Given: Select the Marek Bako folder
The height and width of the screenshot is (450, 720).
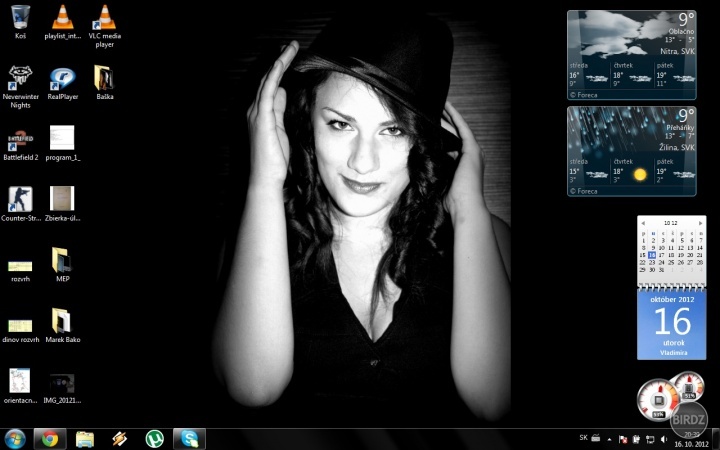Looking at the screenshot, I should (x=62, y=326).
